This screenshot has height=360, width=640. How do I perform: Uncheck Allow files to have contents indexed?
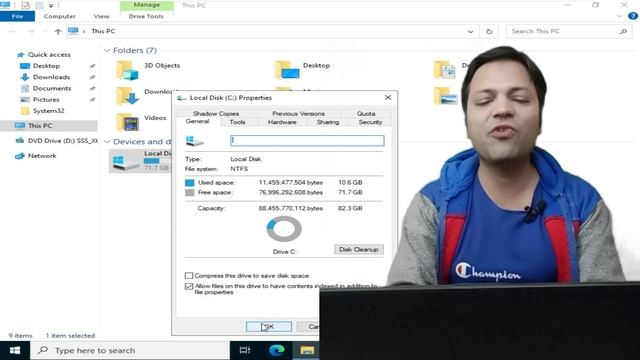click(189, 286)
